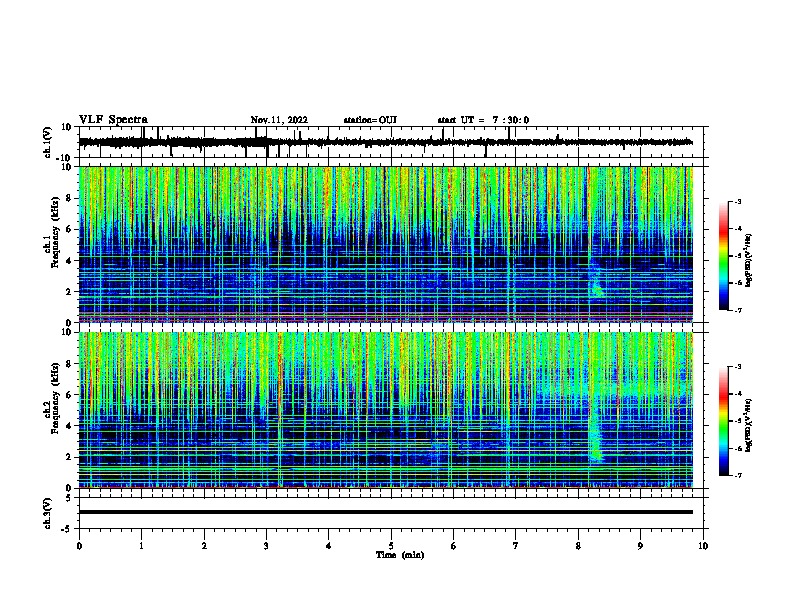Click the "-7" label on the ch.2 color scale
Viewport: 792px width, 612px height.
[x=737, y=475]
